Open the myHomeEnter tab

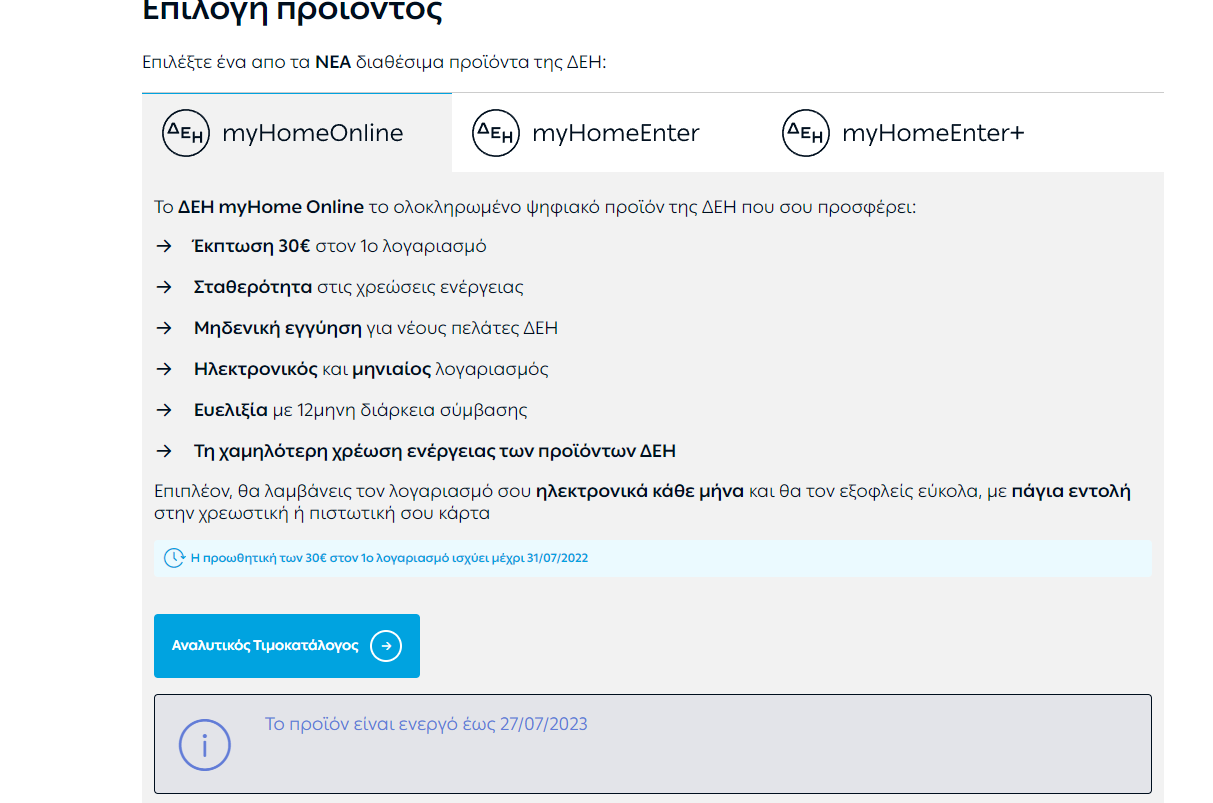(607, 133)
